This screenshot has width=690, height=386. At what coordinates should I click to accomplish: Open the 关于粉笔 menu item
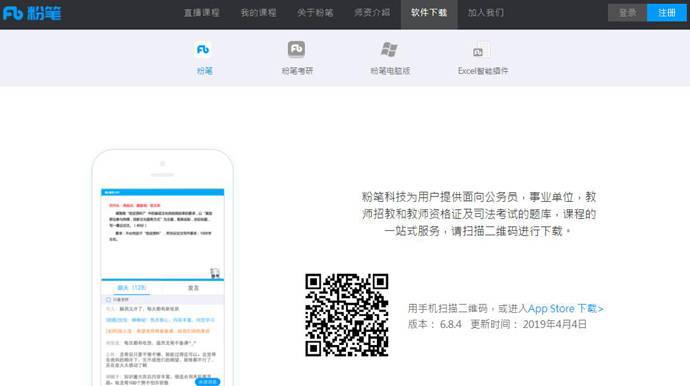(315, 13)
